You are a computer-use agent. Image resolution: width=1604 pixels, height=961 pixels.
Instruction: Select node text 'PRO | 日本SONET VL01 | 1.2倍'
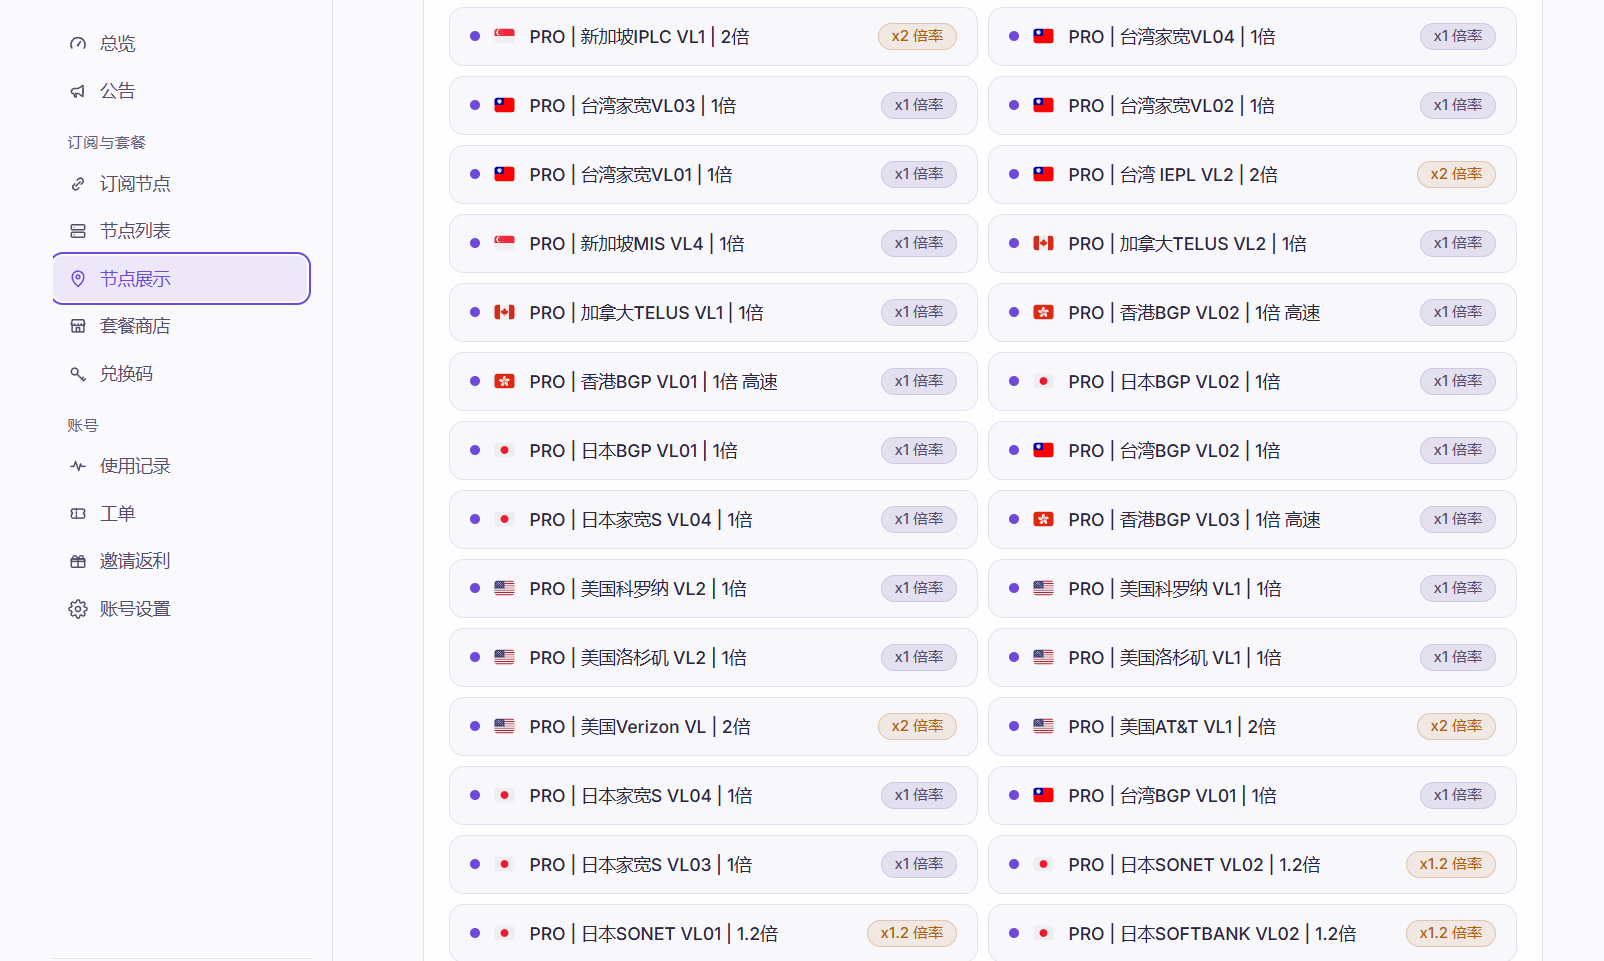coord(654,934)
